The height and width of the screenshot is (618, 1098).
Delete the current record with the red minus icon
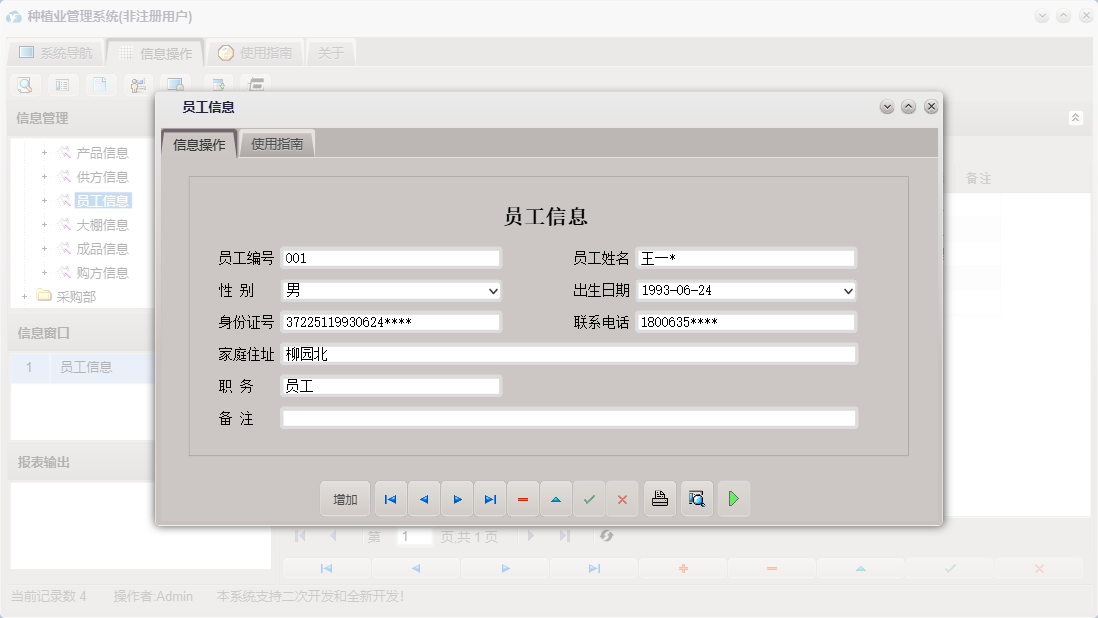click(x=523, y=498)
